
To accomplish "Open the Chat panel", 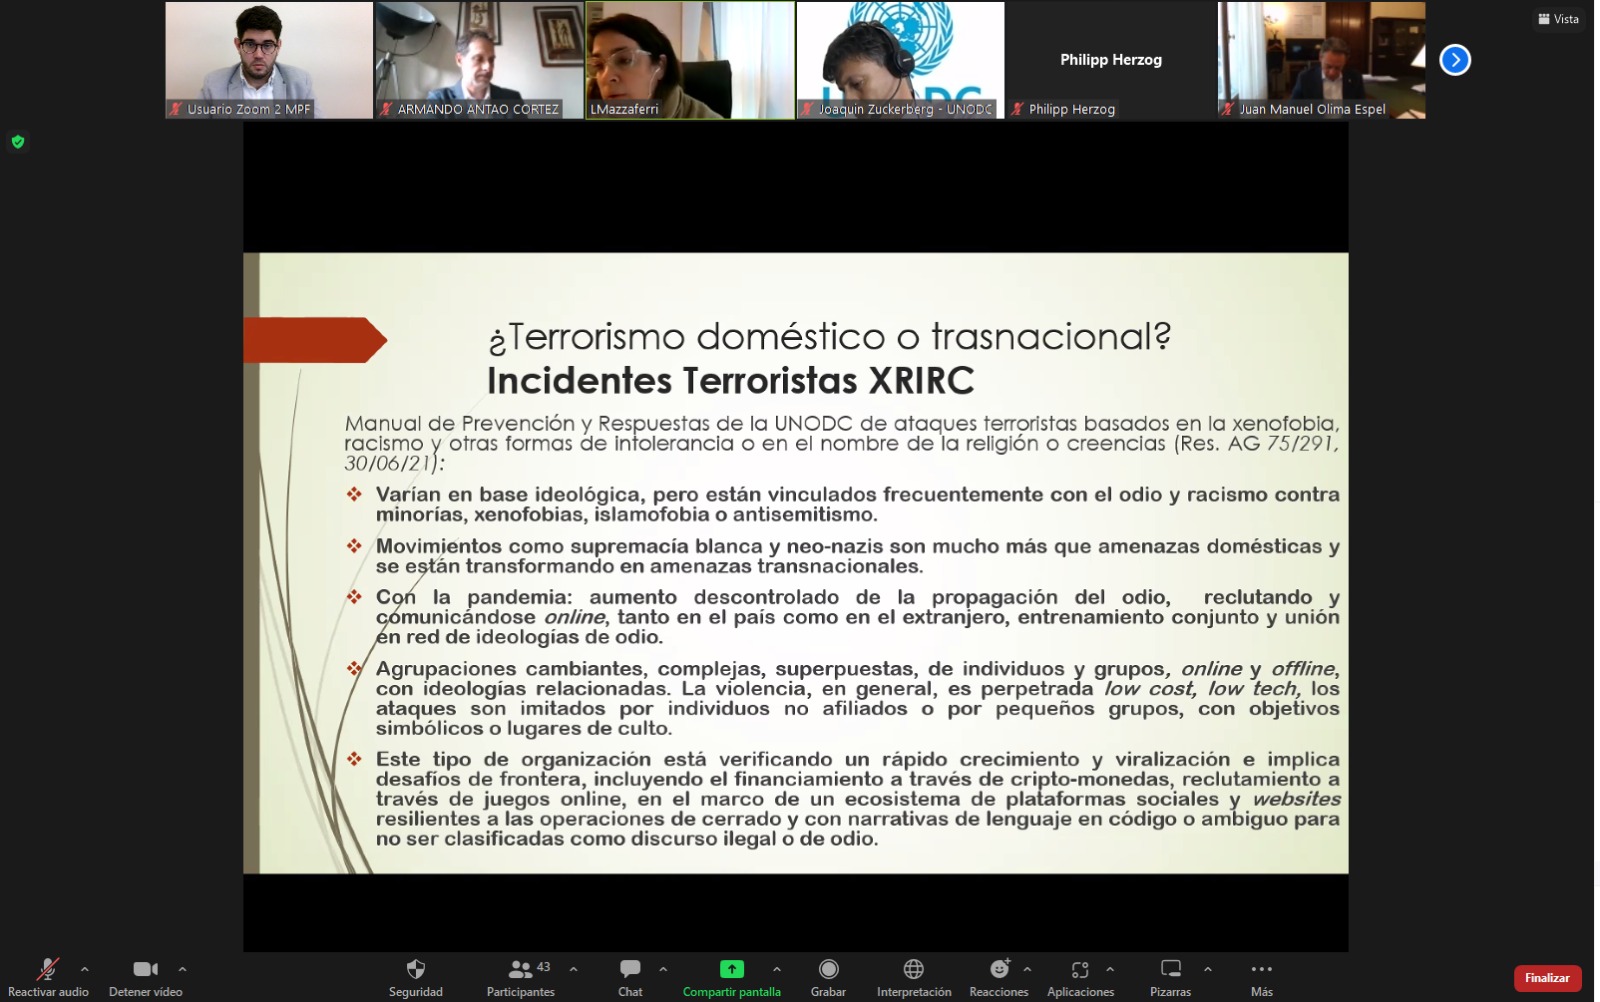I will (x=630, y=969).
